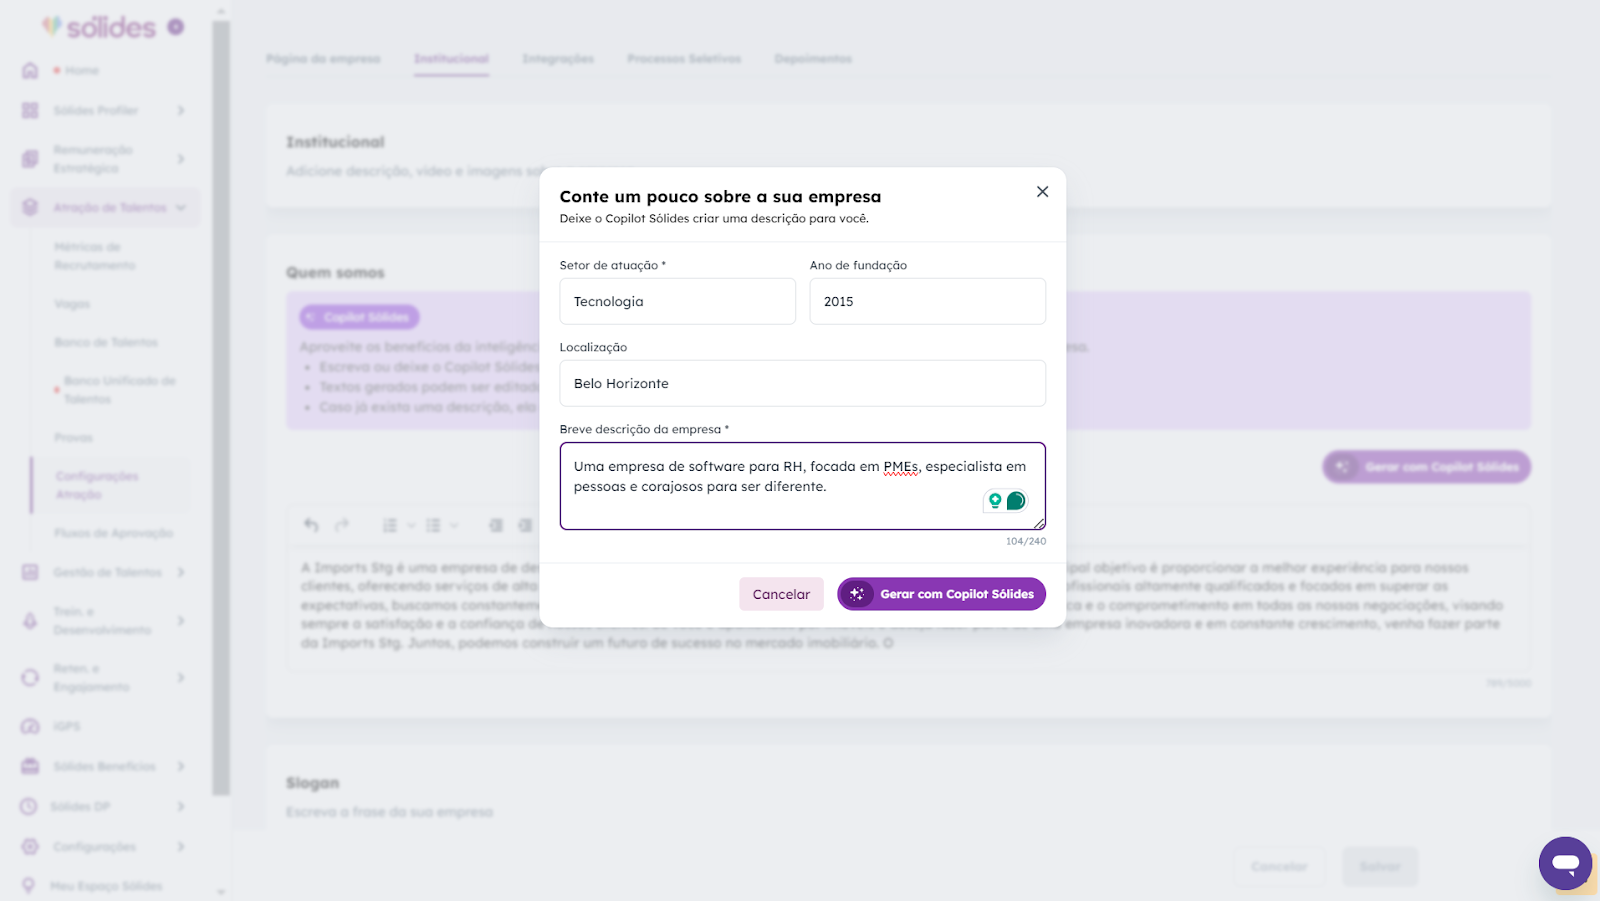Open the chat support bubble
The width and height of the screenshot is (1600, 901).
(x=1565, y=863)
